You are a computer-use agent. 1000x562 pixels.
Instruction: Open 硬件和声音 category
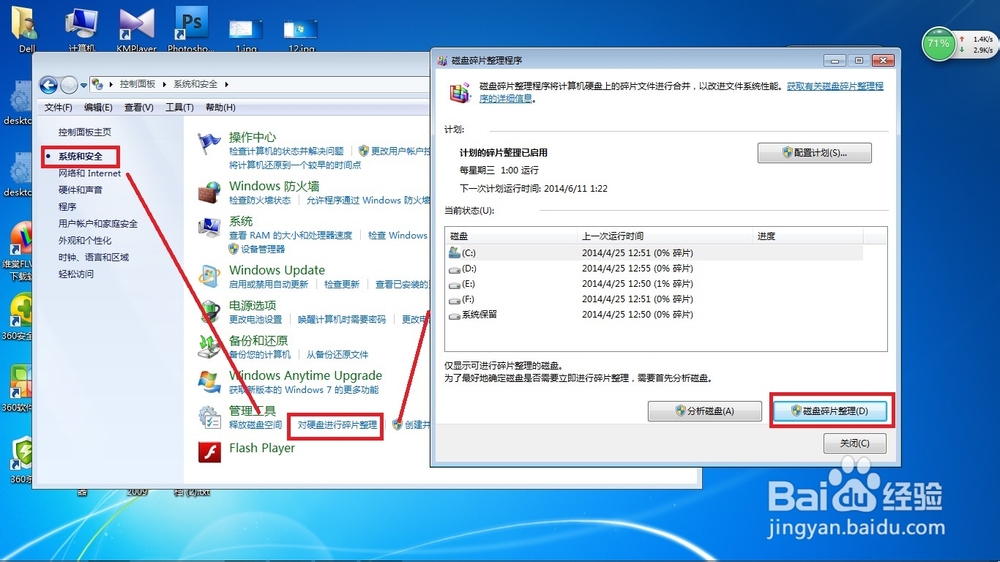tap(80, 189)
